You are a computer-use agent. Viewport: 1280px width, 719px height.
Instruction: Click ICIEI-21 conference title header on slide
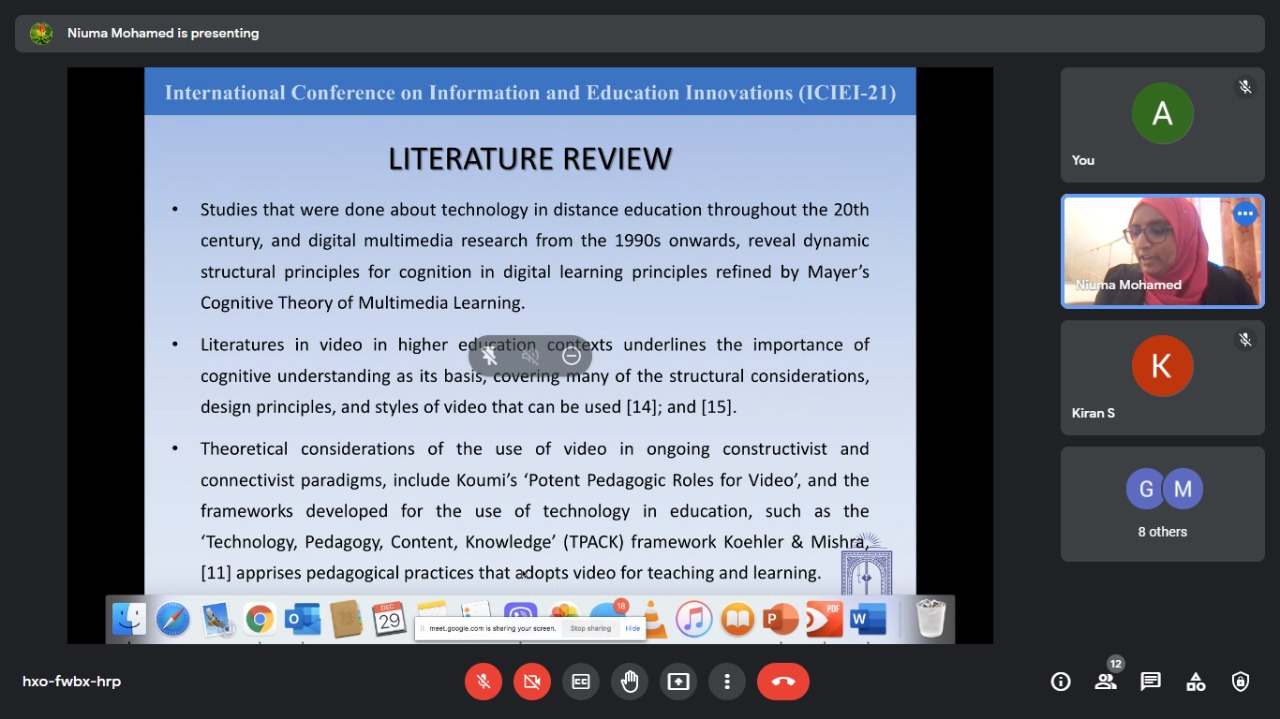coord(530,93)
